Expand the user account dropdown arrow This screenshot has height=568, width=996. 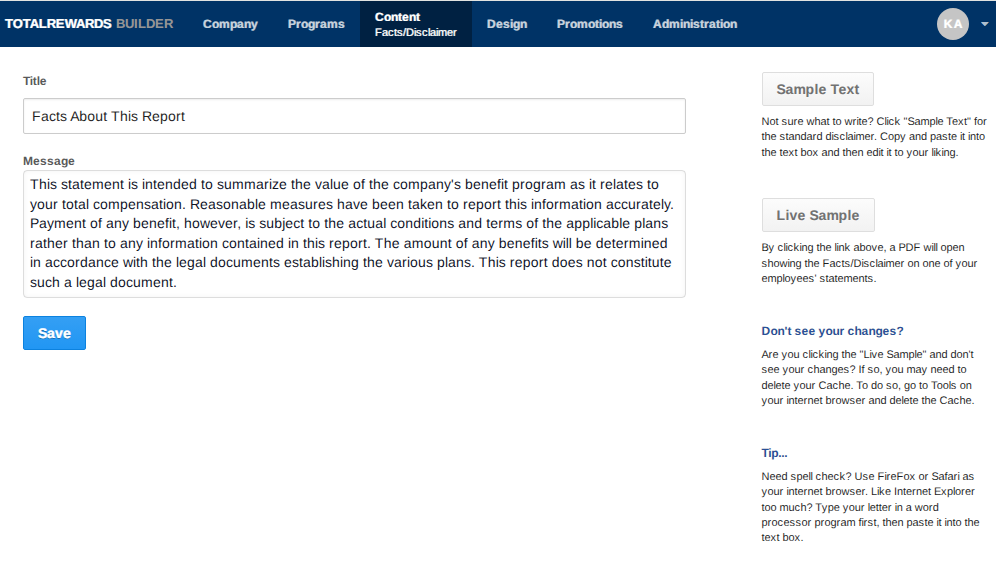985,24
